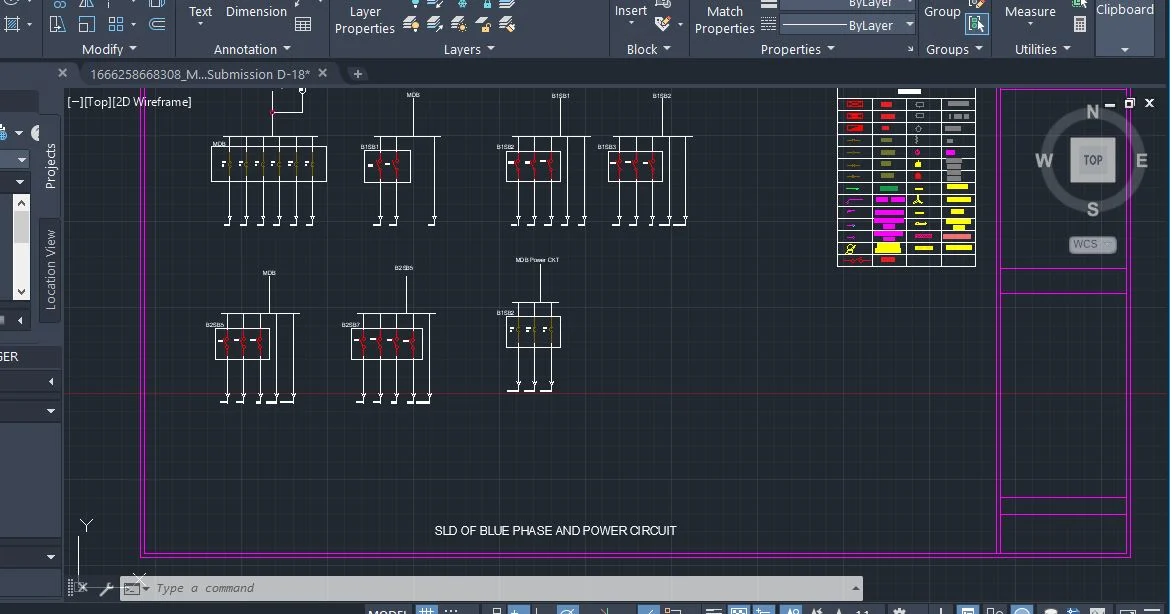Expand the Utilities panel dropdown

[x=1067, y=49]
